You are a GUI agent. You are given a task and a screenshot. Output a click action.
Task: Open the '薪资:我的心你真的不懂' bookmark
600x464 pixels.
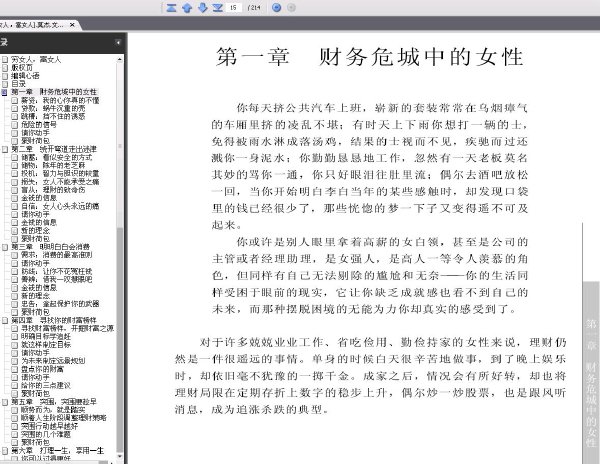60,100
